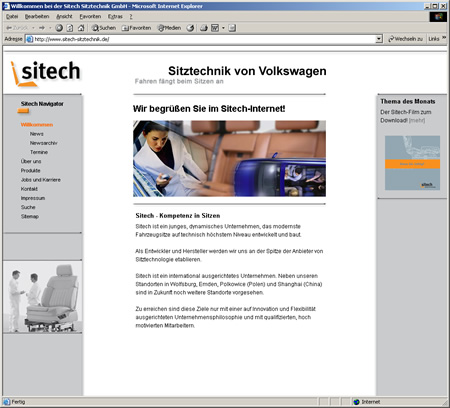Open the Impressum navigation link
Viewport: 450px width, 408px height.
[x=33, y=198]
